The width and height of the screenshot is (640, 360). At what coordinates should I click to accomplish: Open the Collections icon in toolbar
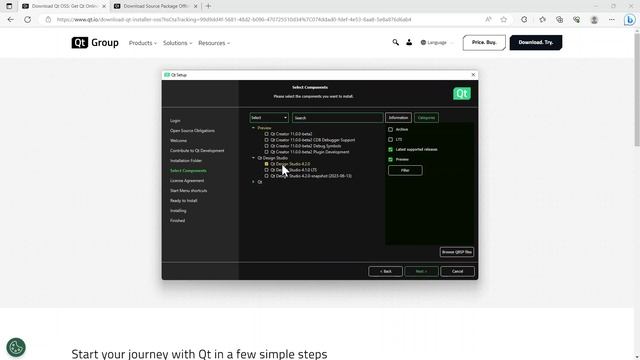pos(560,19)
